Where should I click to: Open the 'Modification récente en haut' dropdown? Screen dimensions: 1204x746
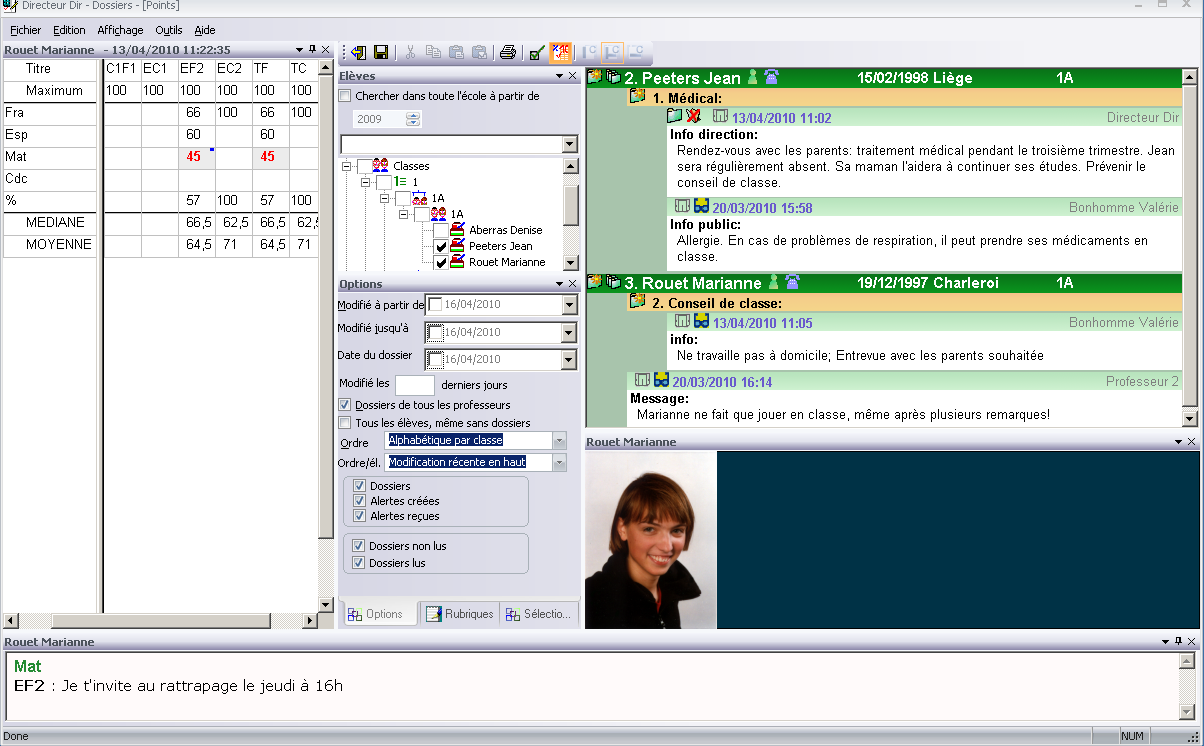click(x=559, y=463)
